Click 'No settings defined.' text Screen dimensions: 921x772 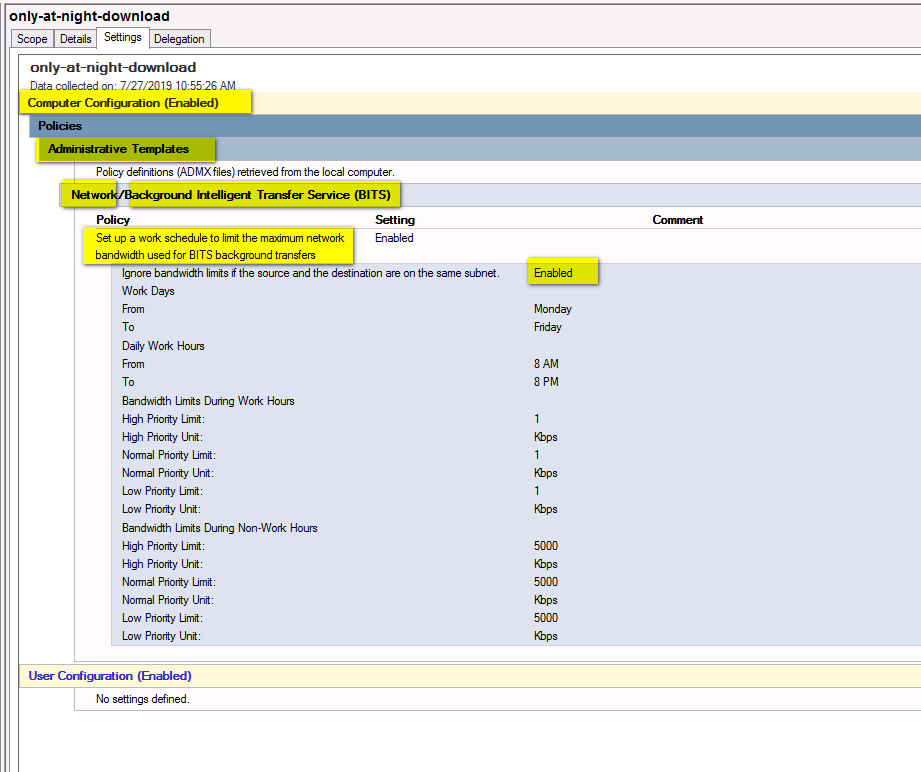(143, 699)
